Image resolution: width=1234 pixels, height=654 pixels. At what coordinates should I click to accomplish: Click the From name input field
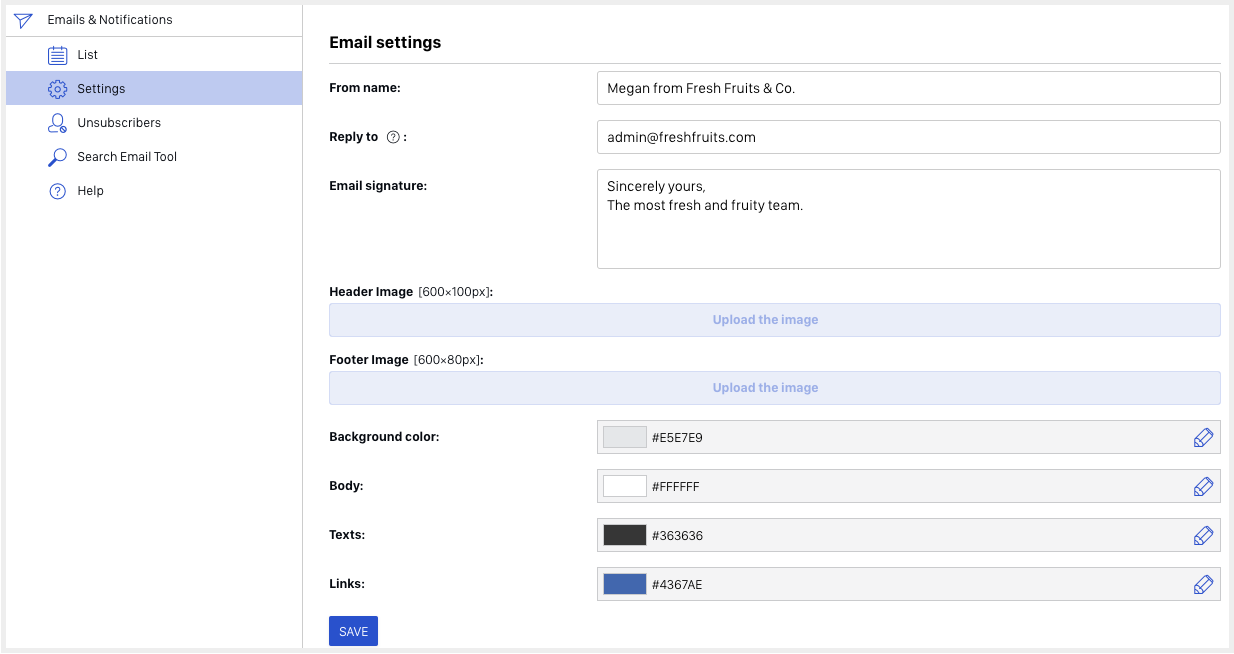pyautogui.click(x=908, y=88)
